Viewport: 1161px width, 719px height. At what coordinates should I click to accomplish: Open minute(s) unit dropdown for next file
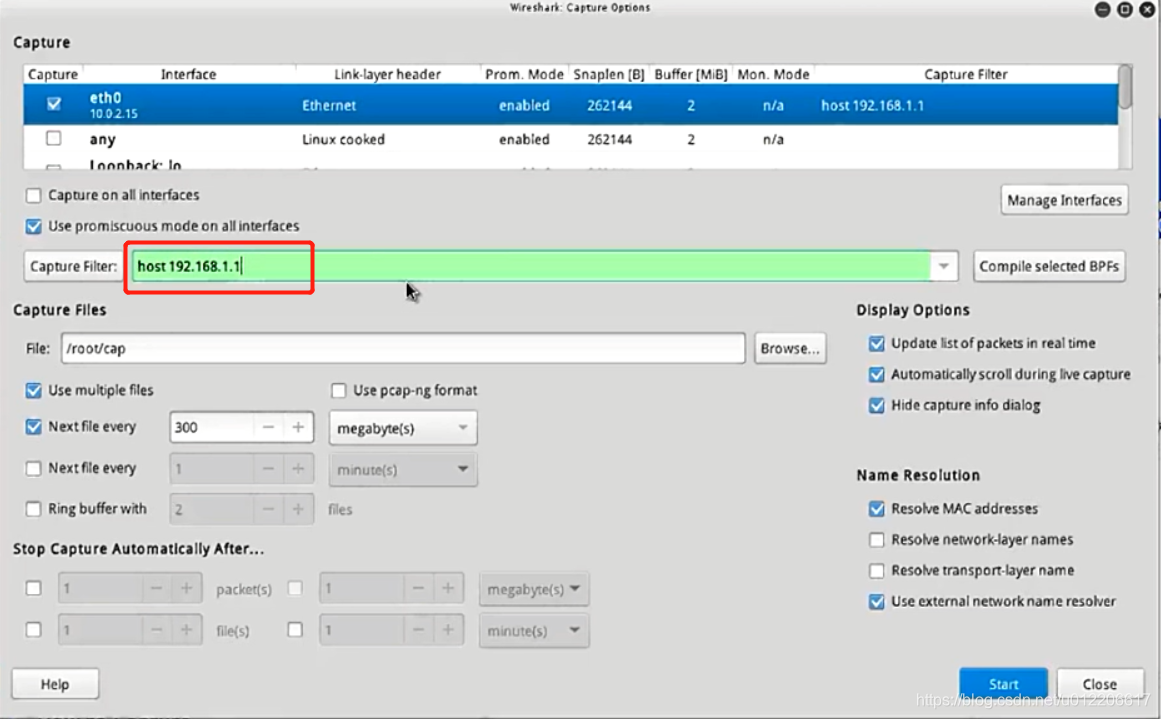click(403, 469)
